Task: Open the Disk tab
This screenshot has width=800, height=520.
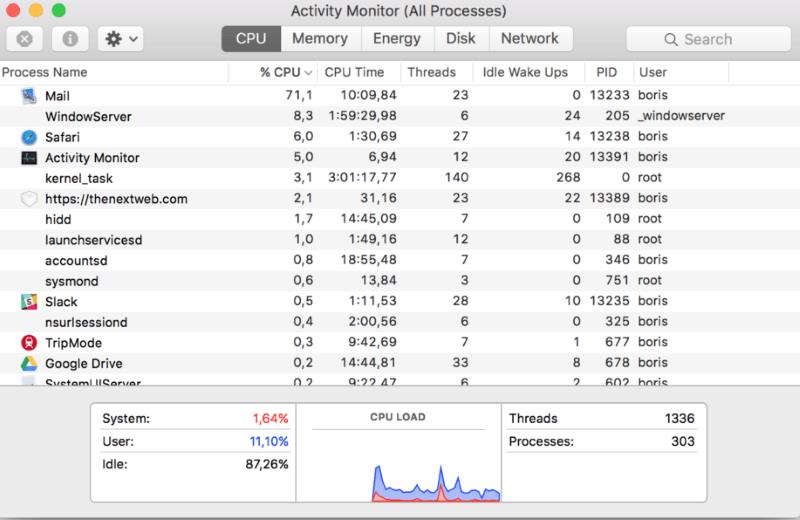Action: tap(461, 39)
